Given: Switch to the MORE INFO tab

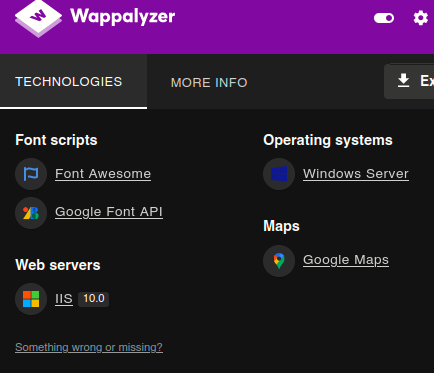Looking at the screenshot, I should pyautogui.click(x=209, y=82).
